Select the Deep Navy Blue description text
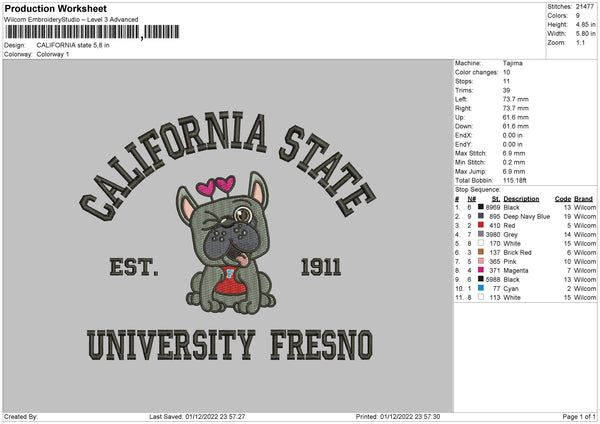This screenshot has width=600, height=424. pyautogui.click(x=527, y=216)
